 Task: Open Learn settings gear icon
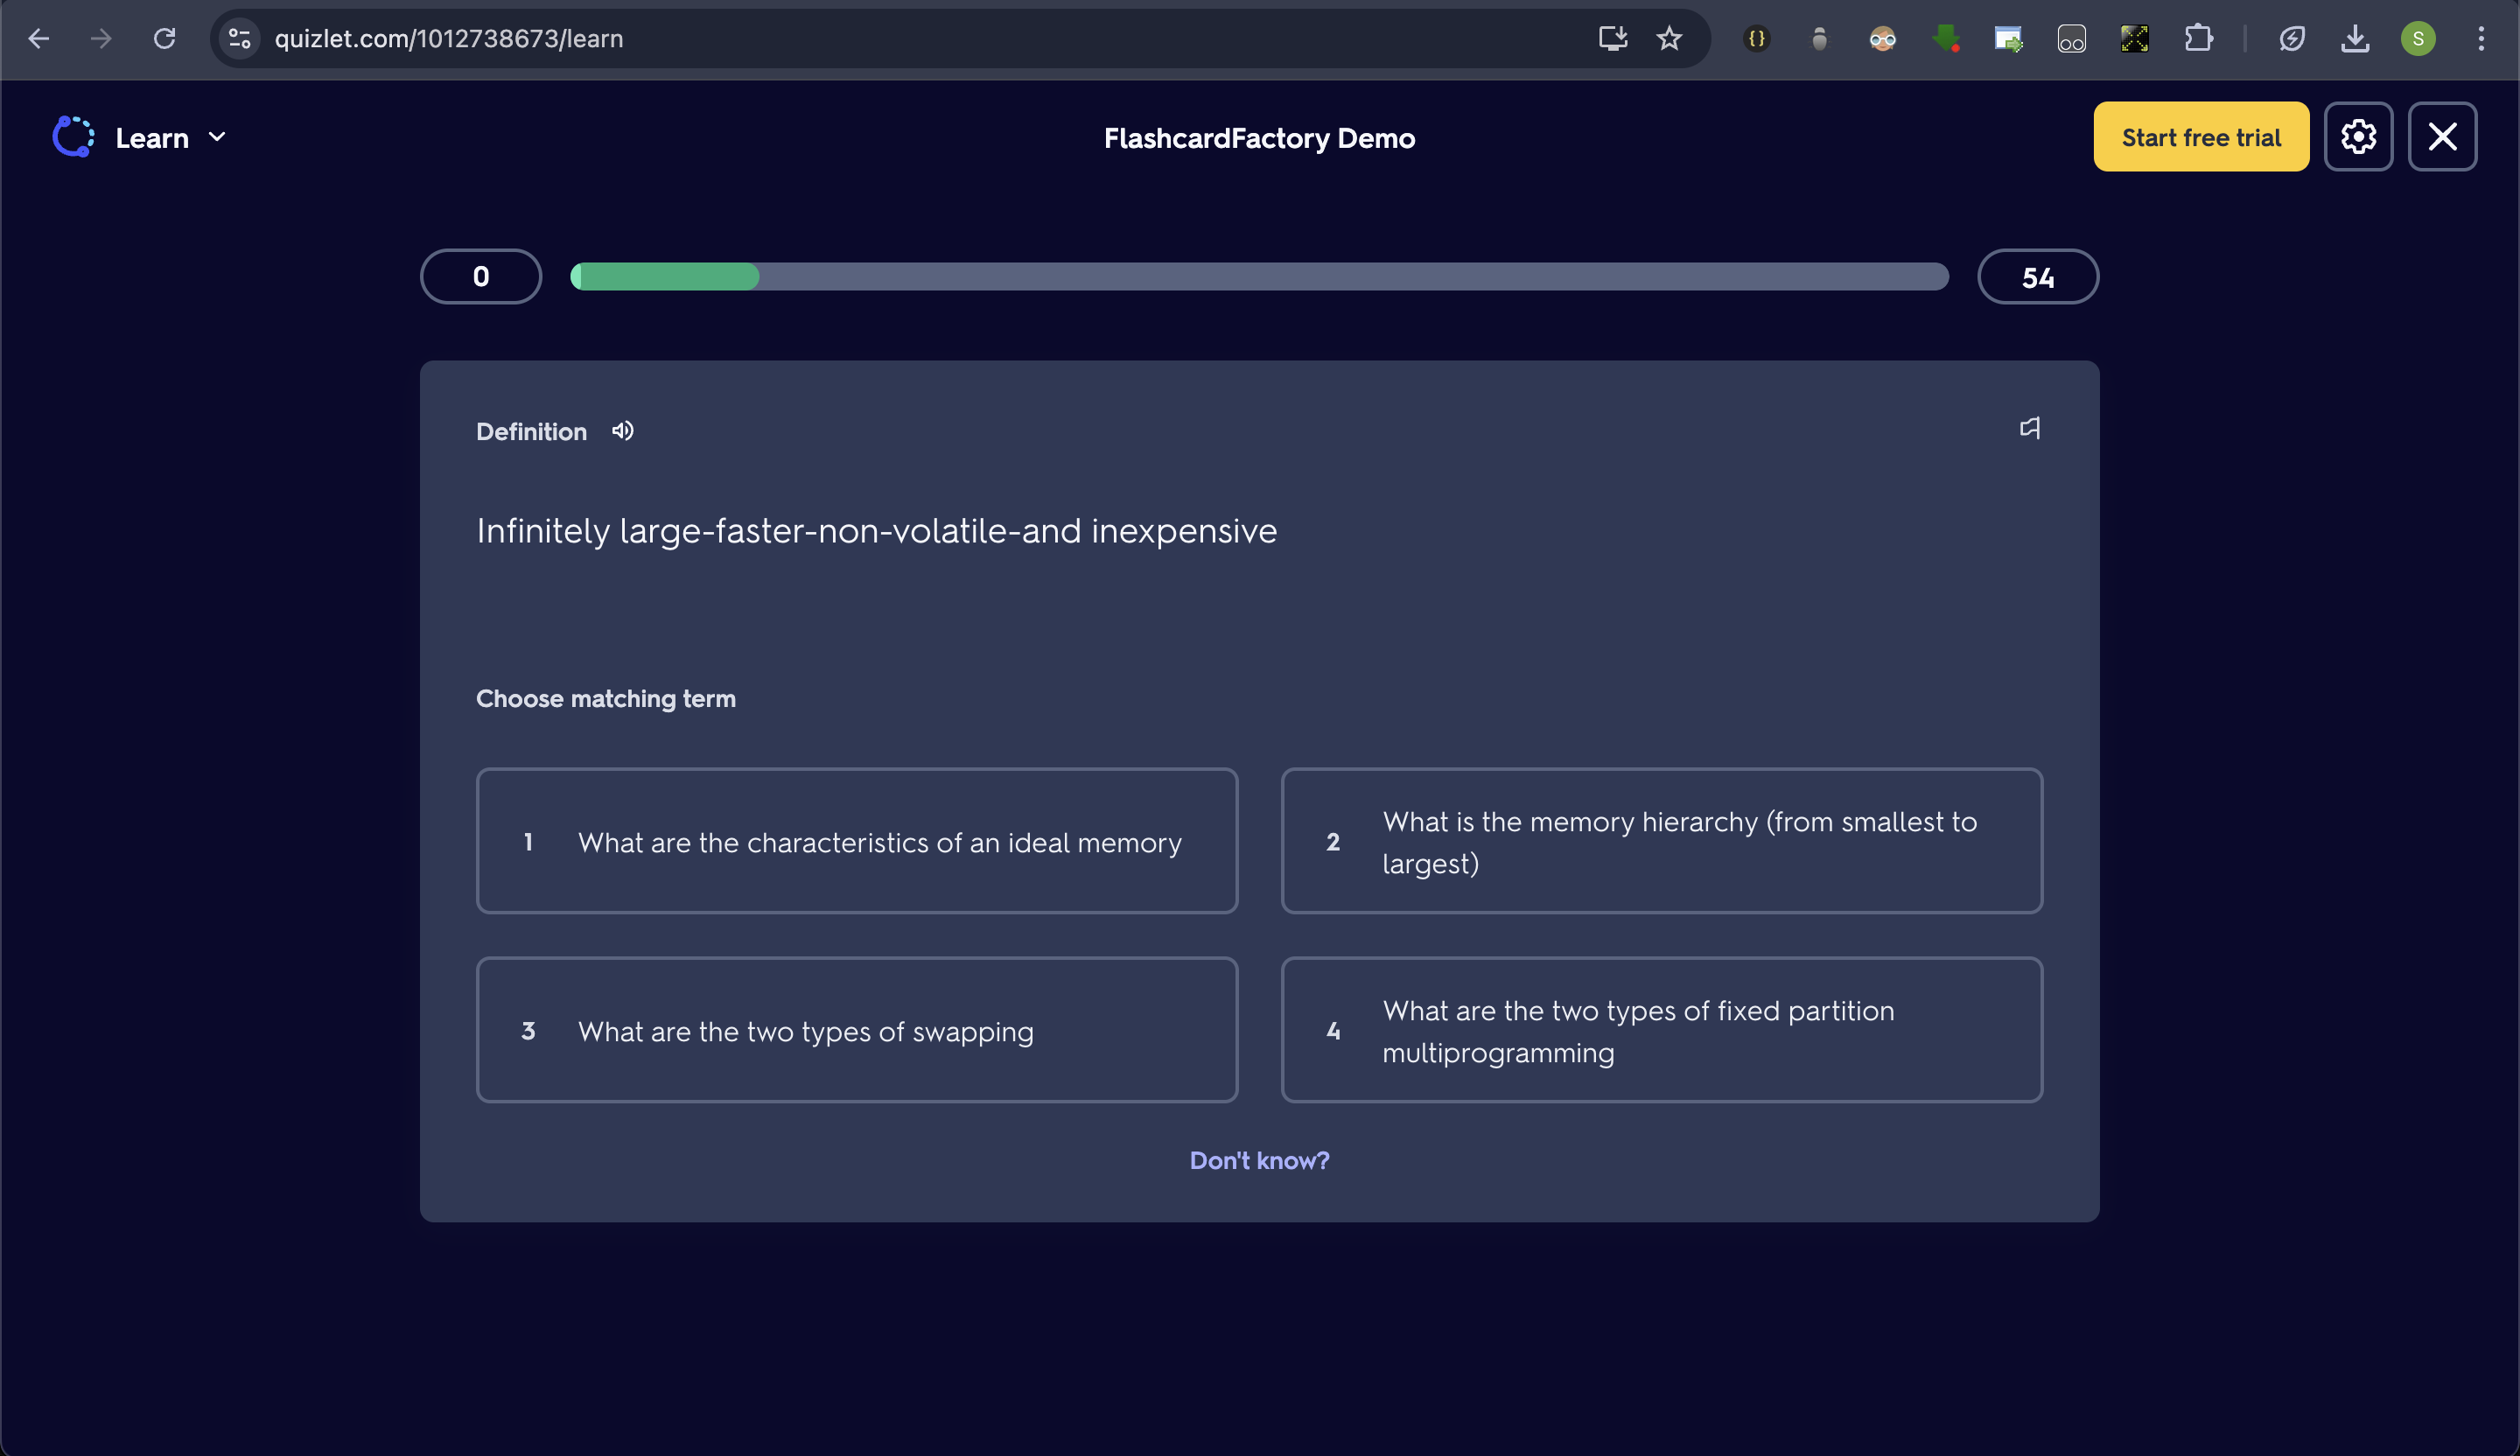click(x=2357, y=137)
